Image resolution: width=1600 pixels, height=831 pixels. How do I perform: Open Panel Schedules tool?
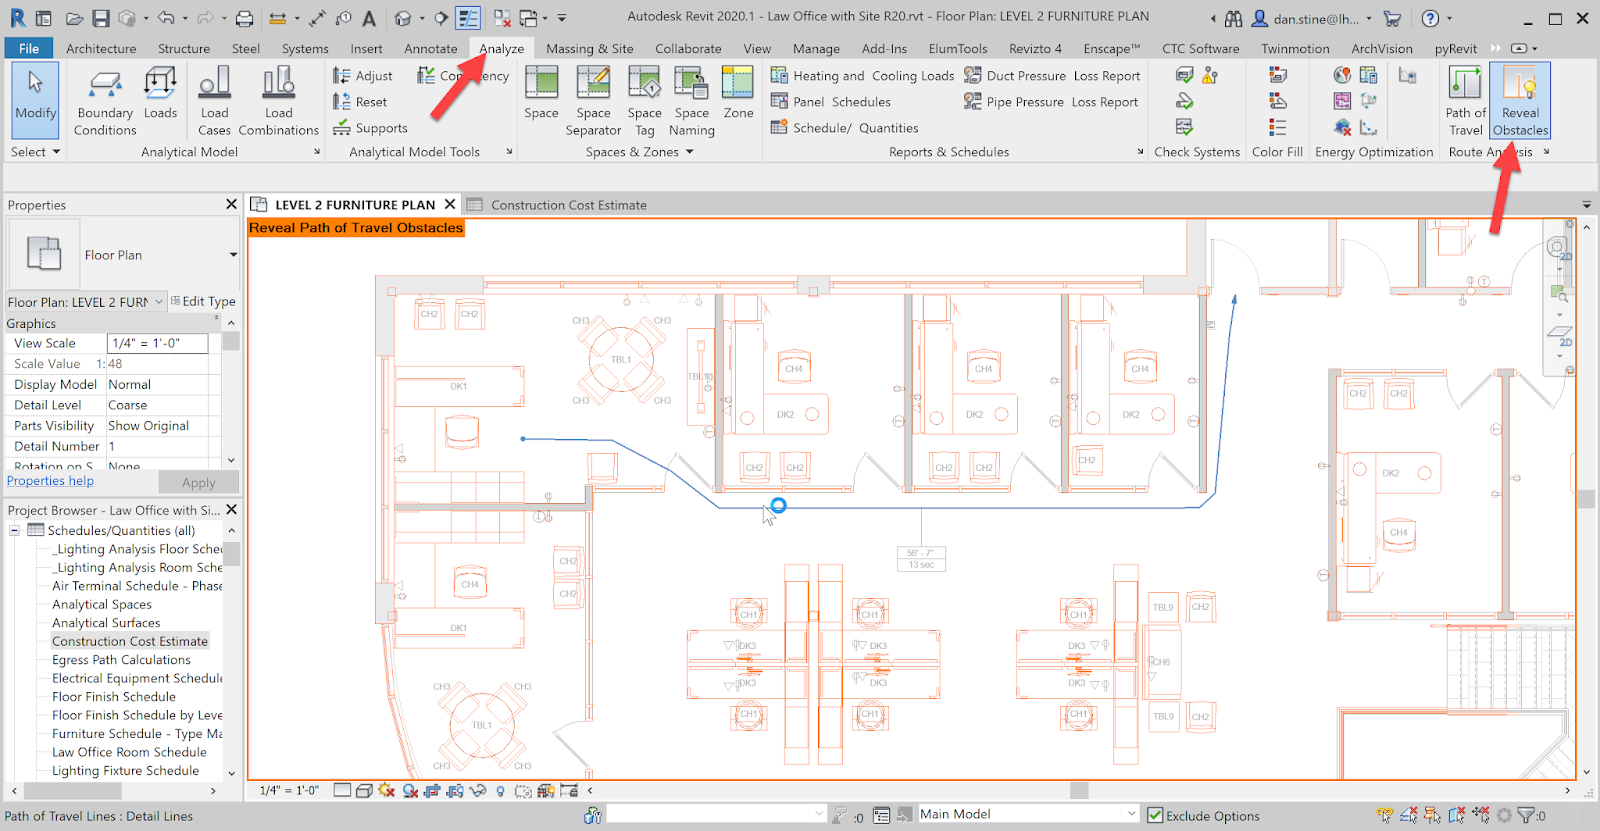(x=830, y=102)
